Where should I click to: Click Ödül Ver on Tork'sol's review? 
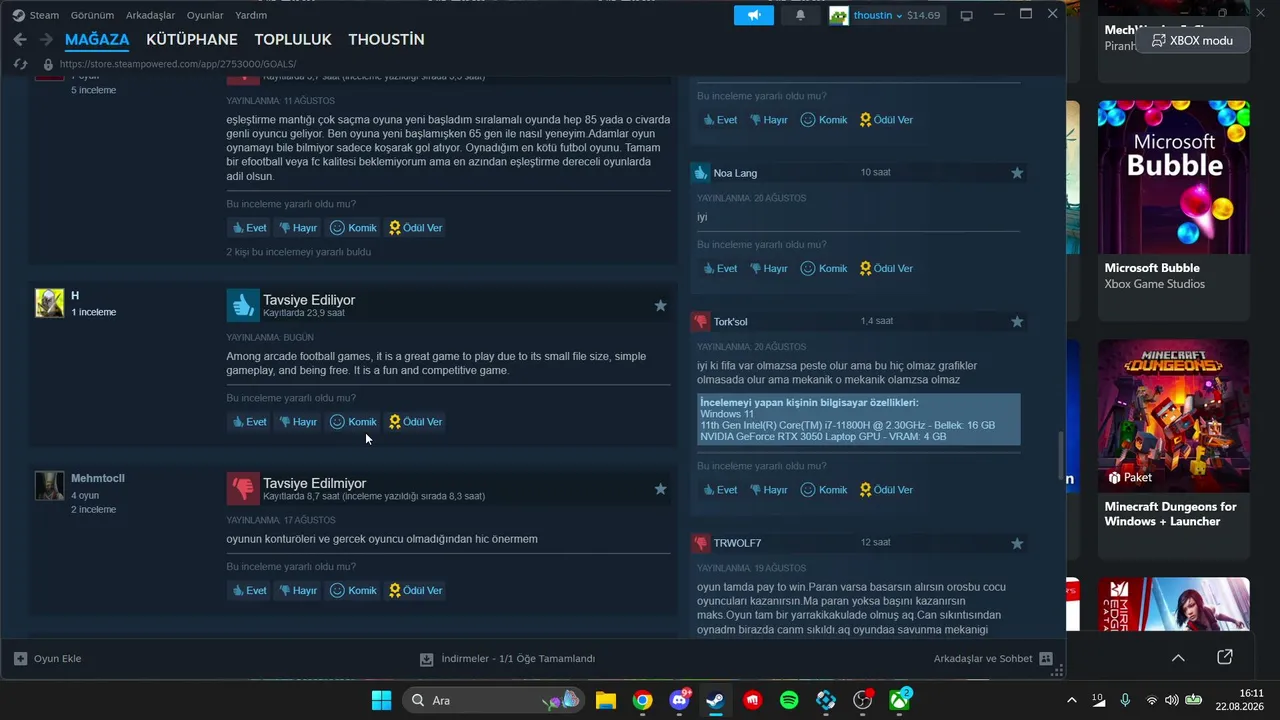click(887, 490)
